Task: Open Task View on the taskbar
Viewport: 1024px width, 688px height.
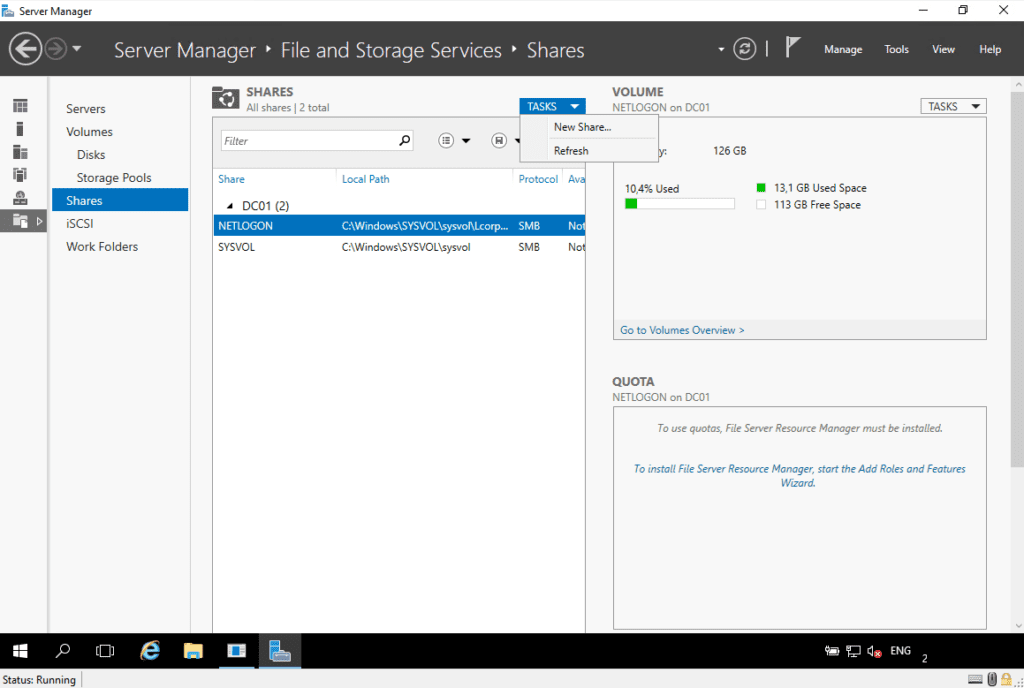Action: coord(105,651)
